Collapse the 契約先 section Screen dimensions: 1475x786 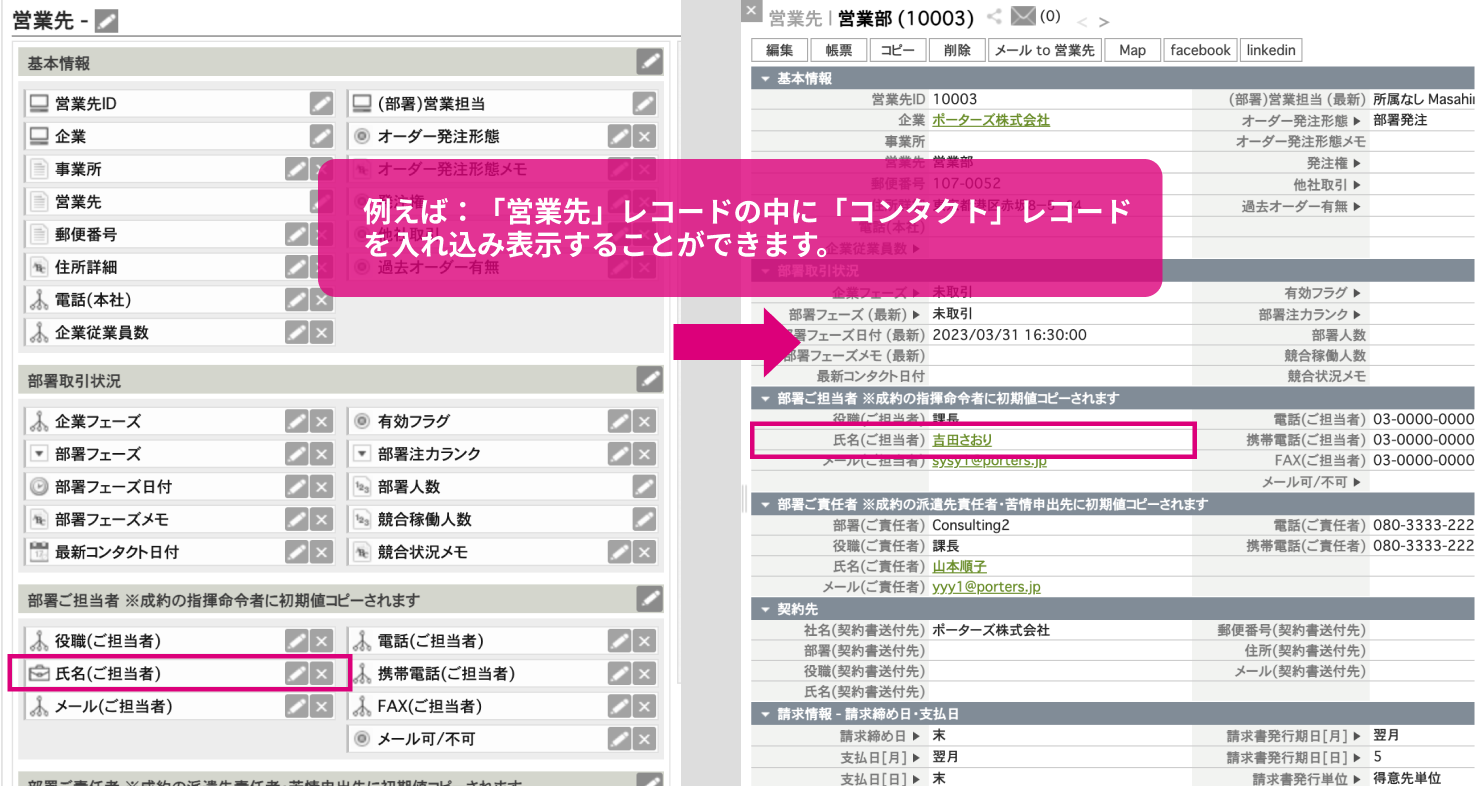[x=766, y=609]
